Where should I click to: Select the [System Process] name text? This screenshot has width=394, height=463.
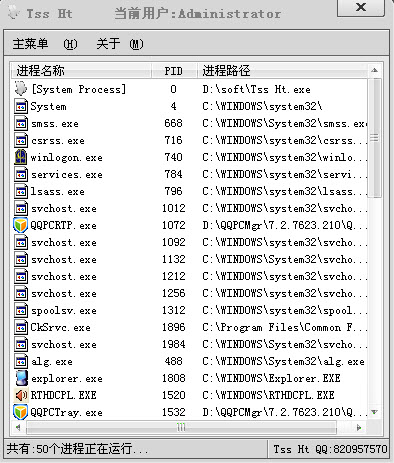[x=79, y=89]
